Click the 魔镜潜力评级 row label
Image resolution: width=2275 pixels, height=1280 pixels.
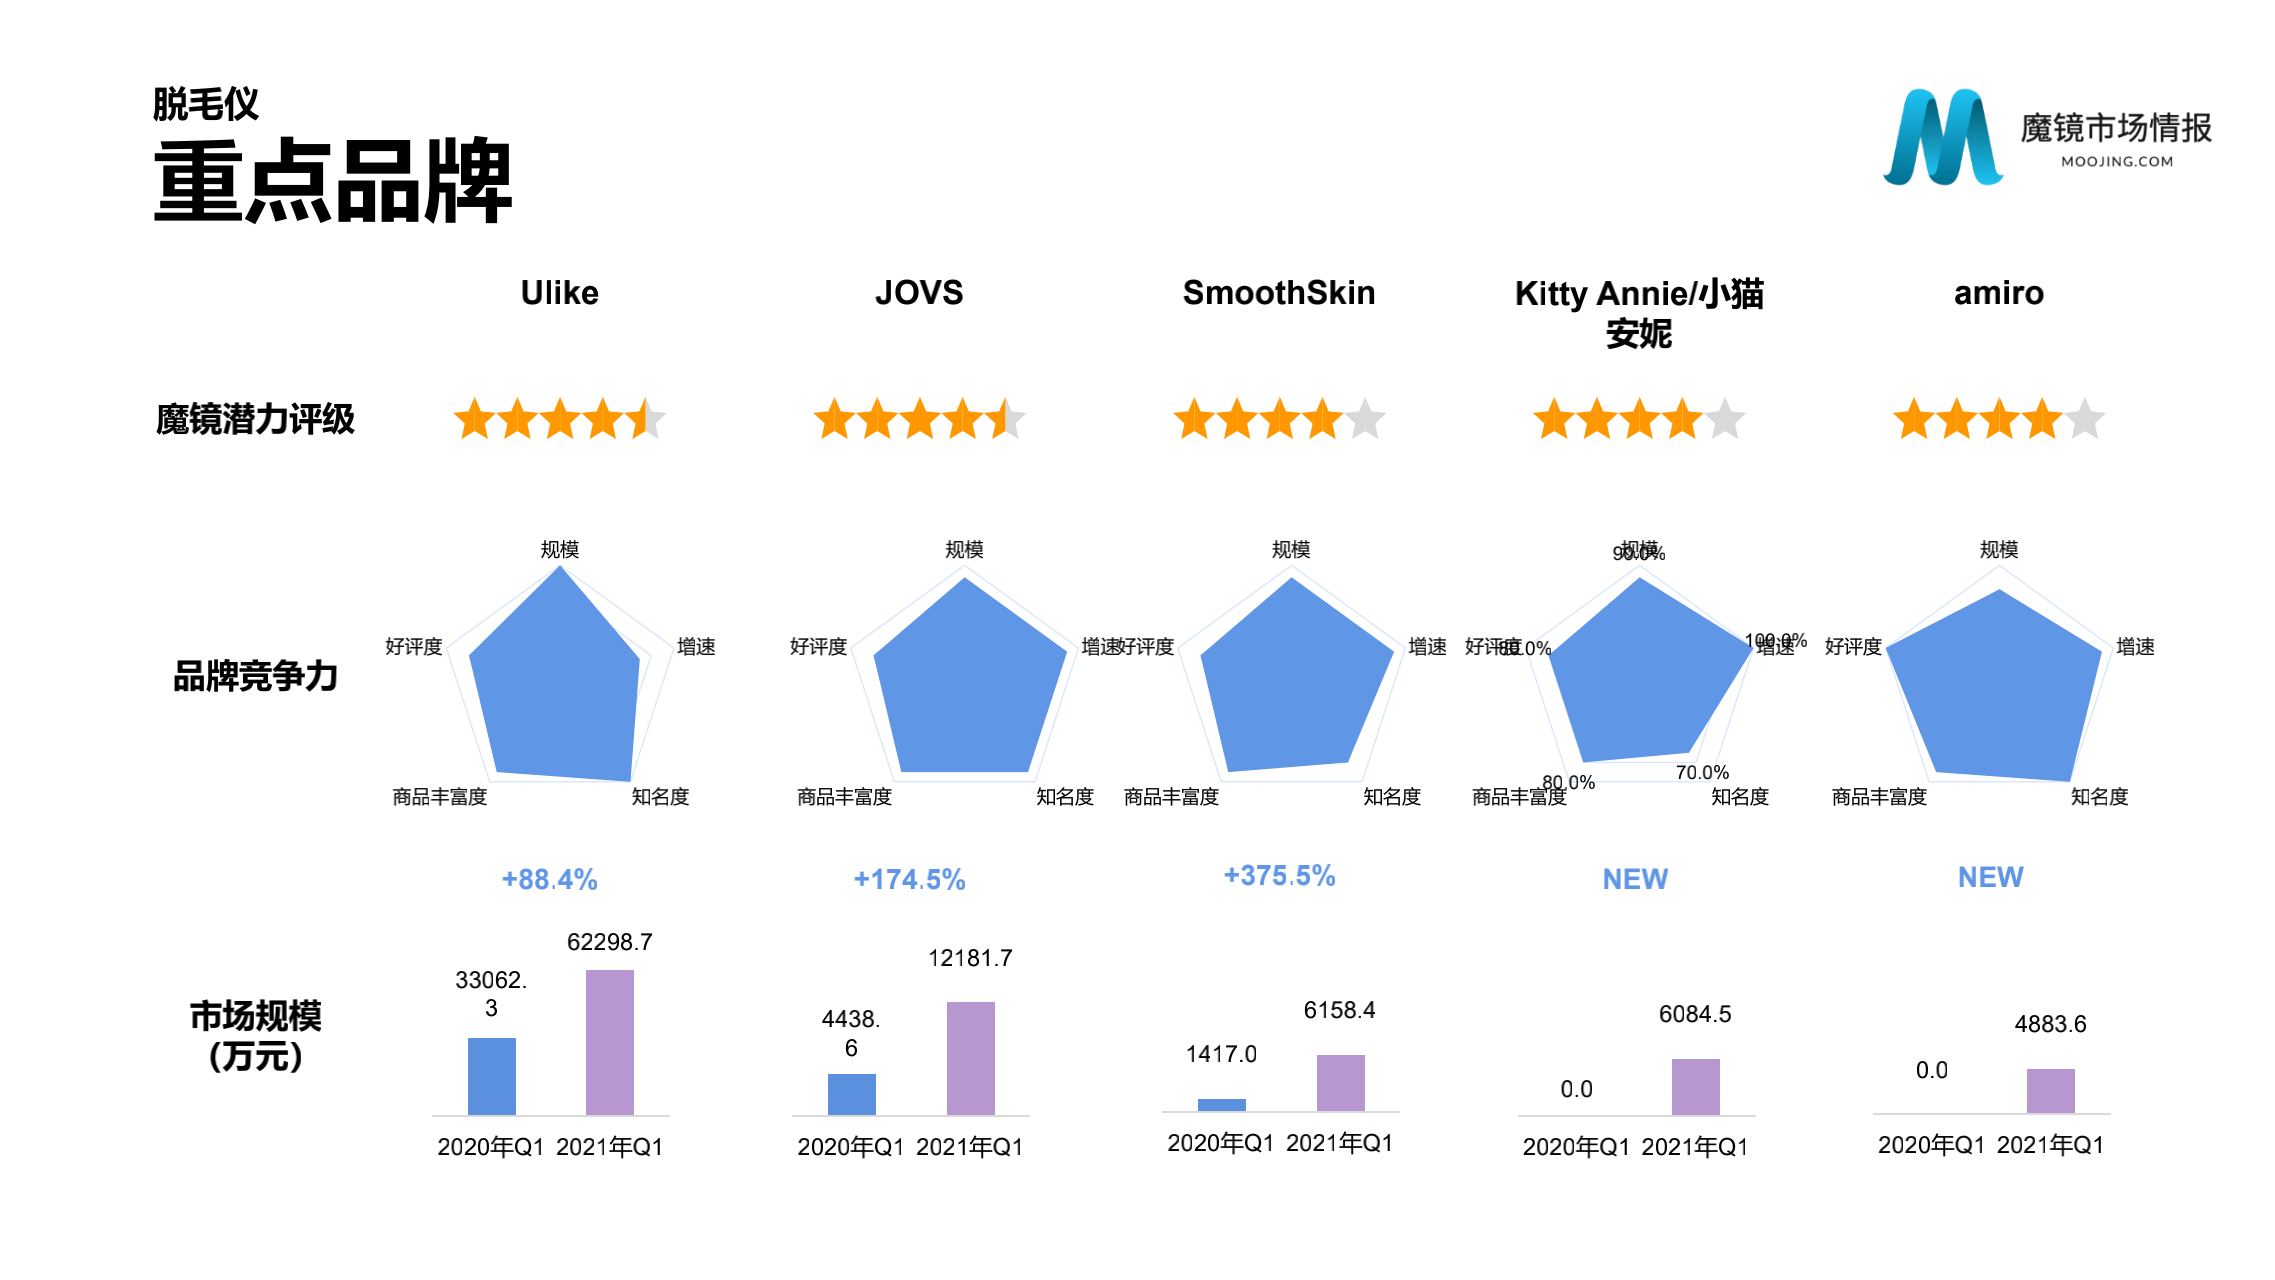(x=255, y=419)
